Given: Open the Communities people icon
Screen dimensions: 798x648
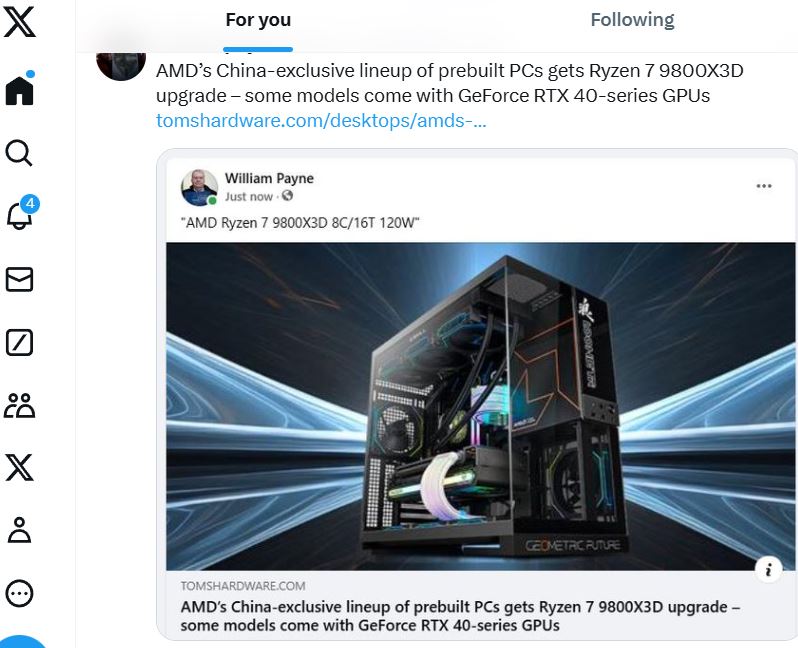Looking at the screenshot, I should [x=19, y=405].
